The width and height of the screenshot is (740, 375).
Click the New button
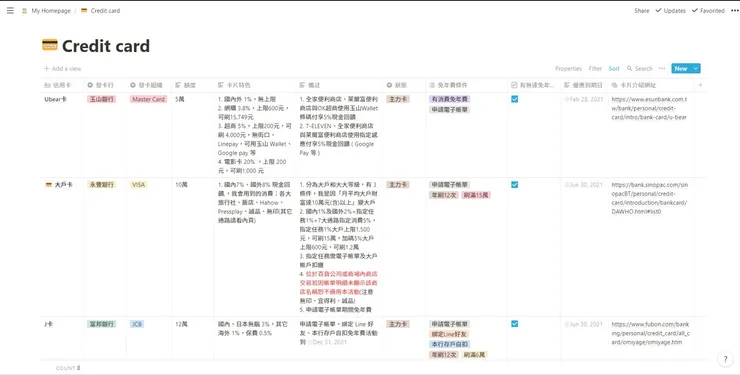(681, 68)
